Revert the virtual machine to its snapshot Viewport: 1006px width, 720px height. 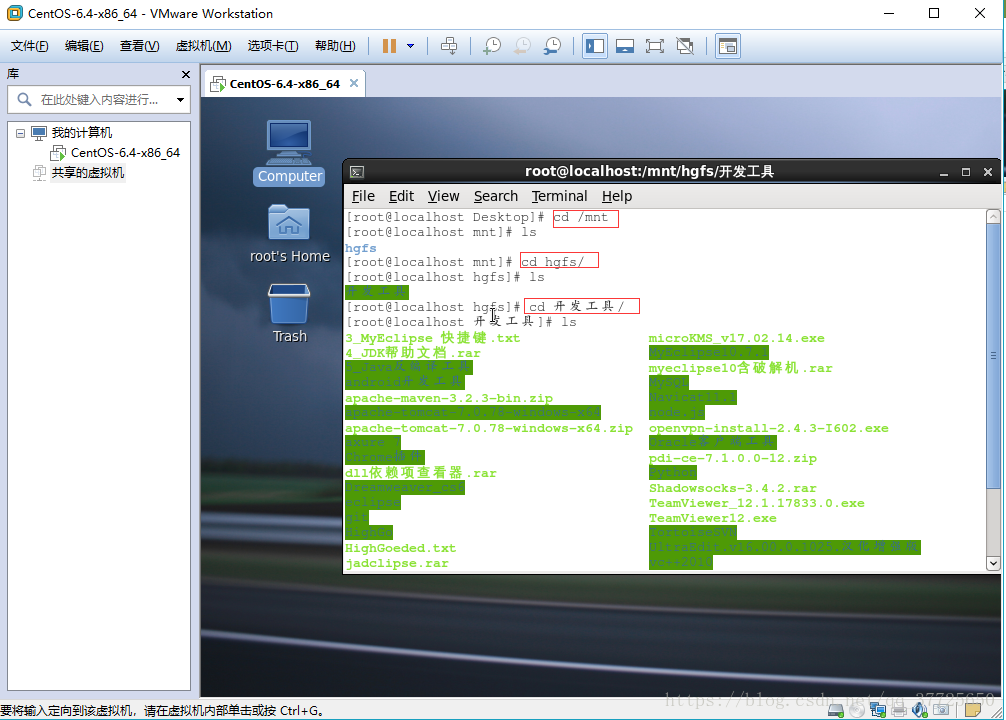[522, 46]
